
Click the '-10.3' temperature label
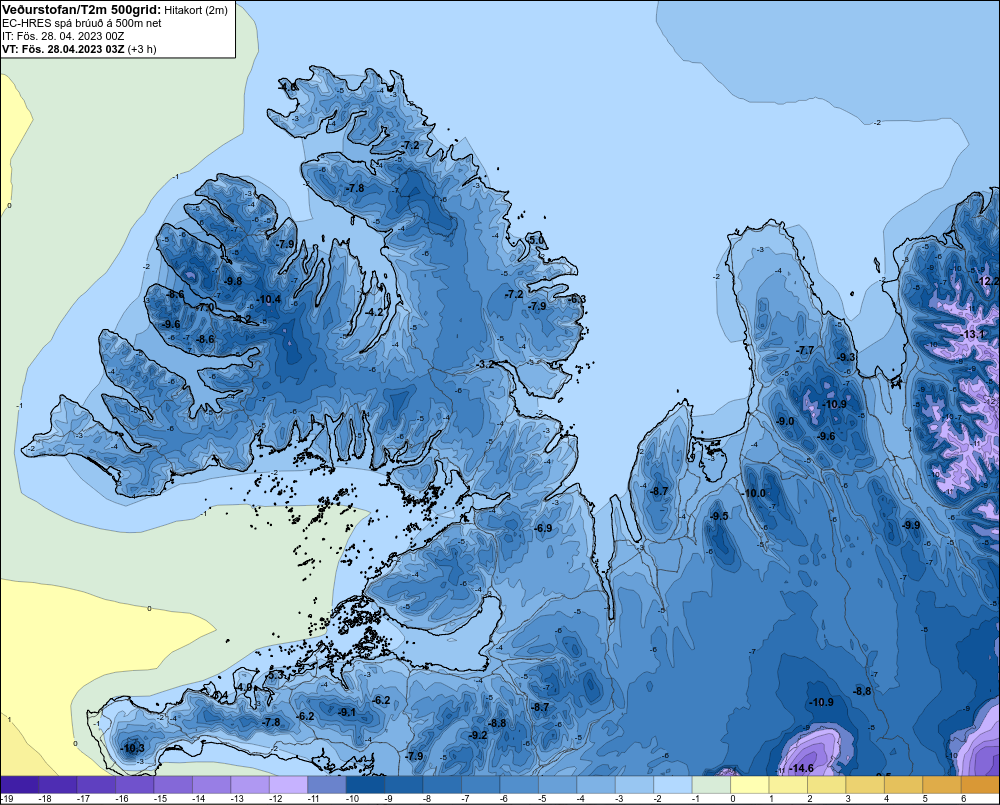point(132,748)
